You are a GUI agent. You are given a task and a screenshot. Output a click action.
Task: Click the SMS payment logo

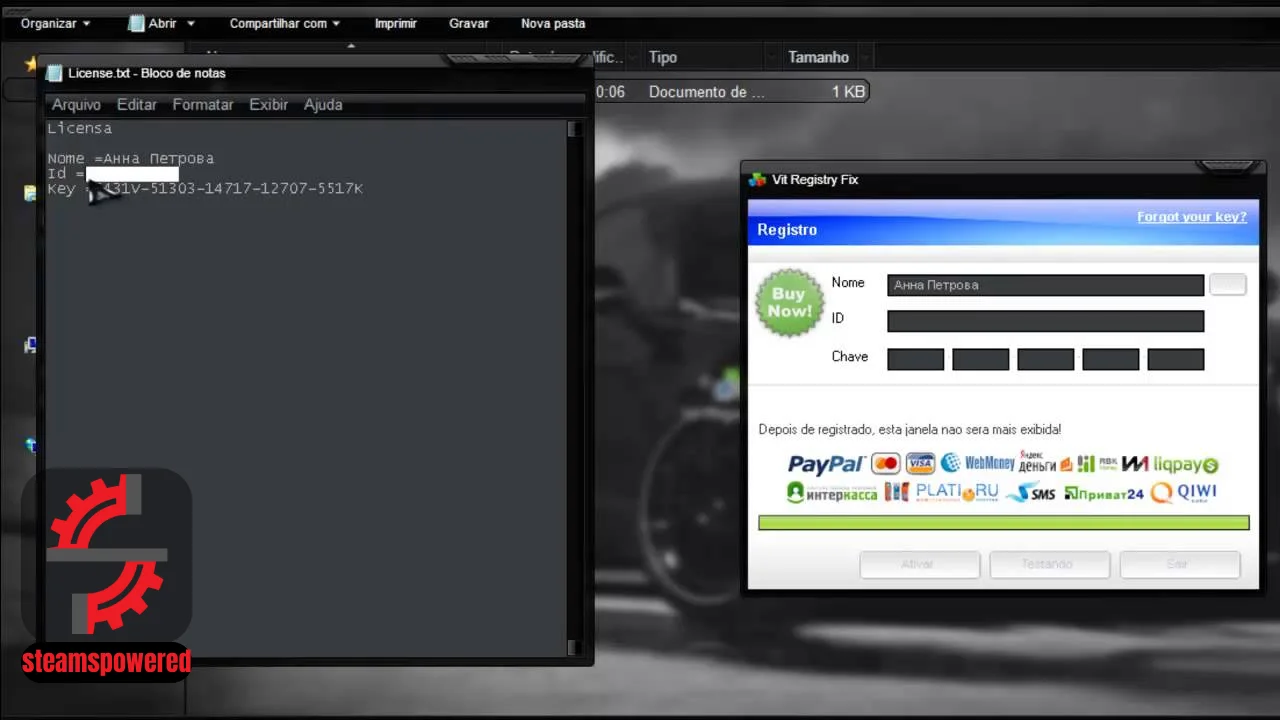click(x=1031, y=493)
